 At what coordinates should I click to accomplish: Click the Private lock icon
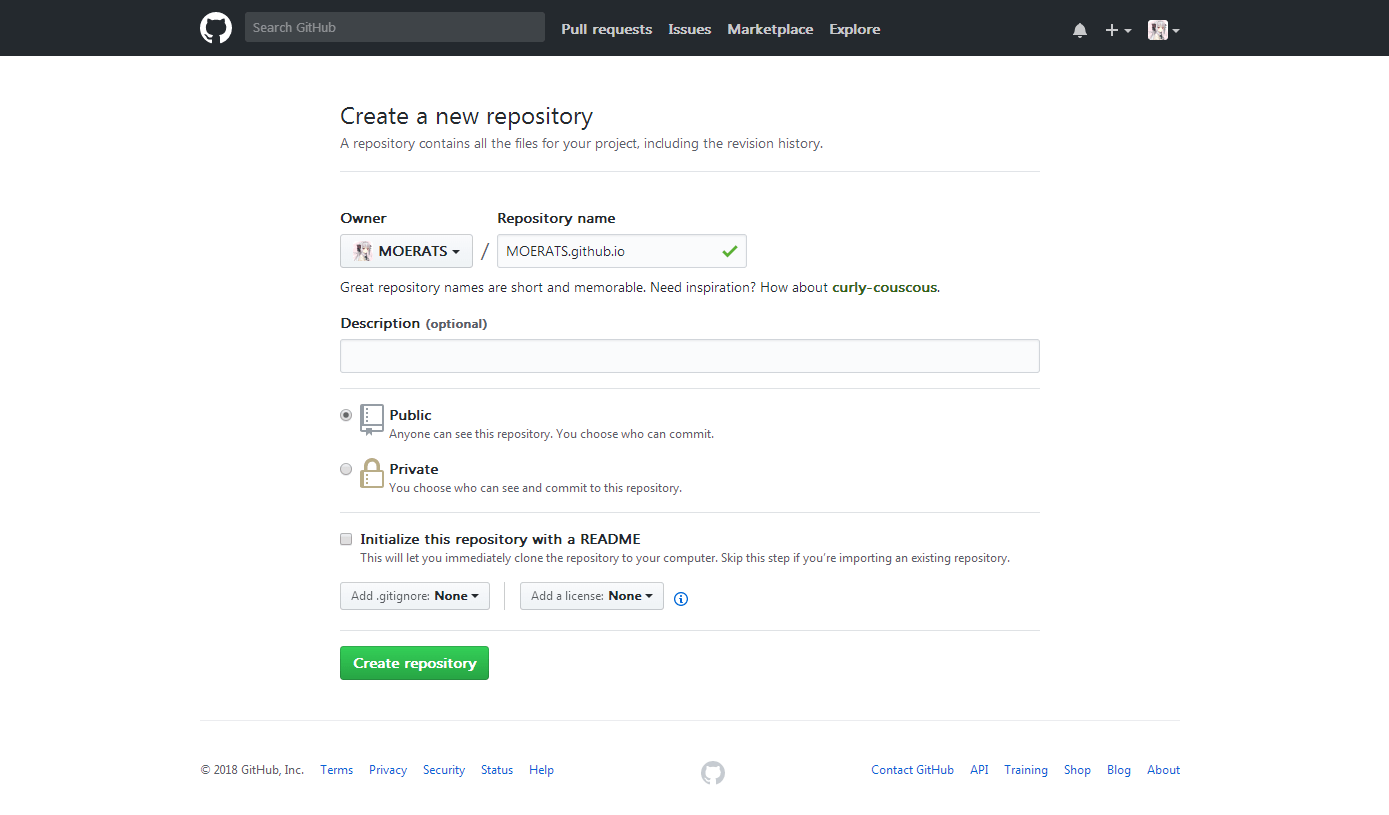click(372, 473)
